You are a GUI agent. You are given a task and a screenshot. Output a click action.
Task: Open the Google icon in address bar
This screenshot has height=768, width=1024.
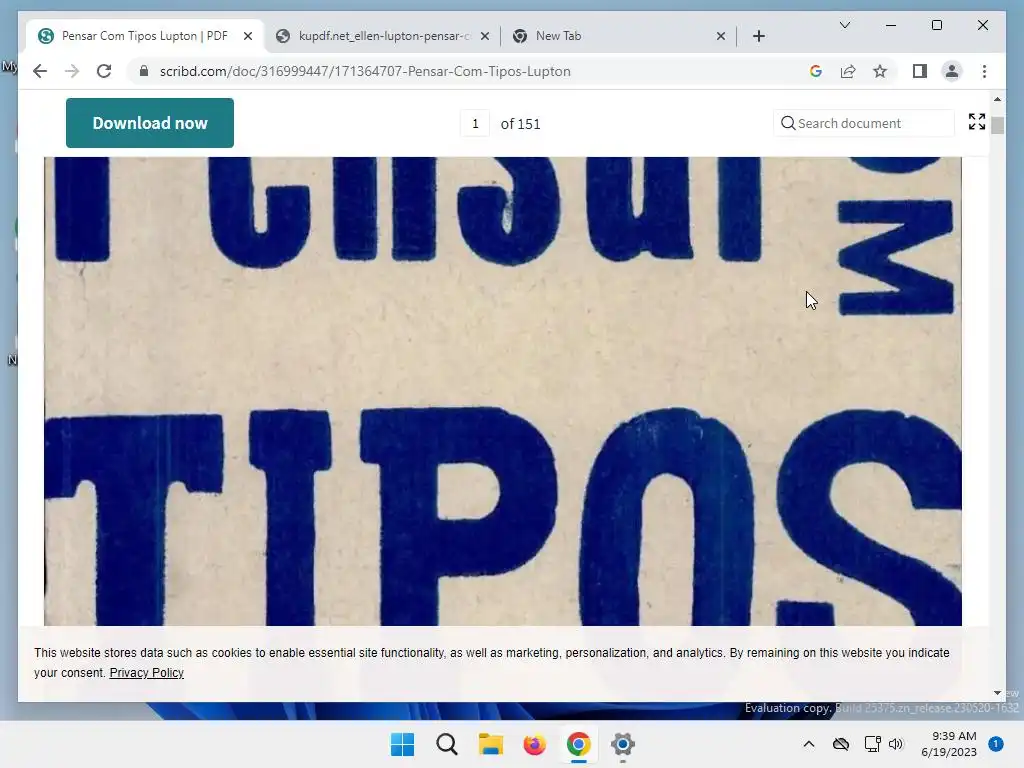pos(816,71)
